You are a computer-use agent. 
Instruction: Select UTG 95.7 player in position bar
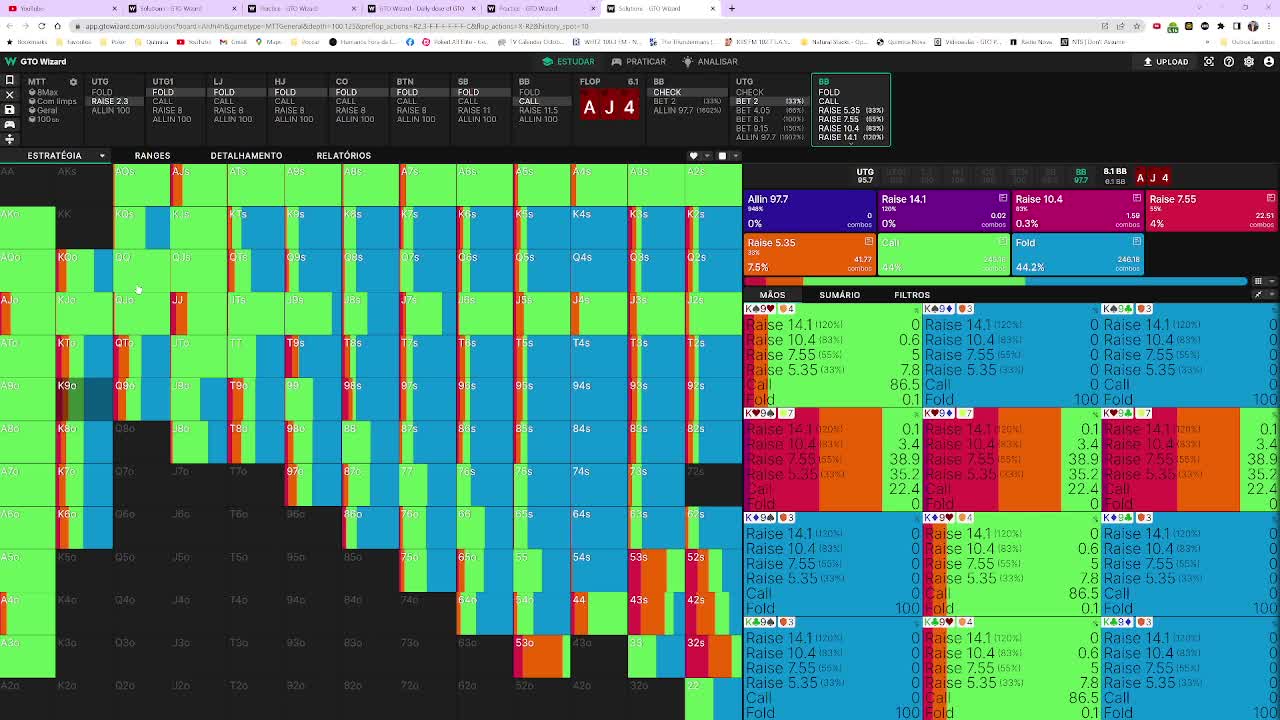(x=865, y=176)
